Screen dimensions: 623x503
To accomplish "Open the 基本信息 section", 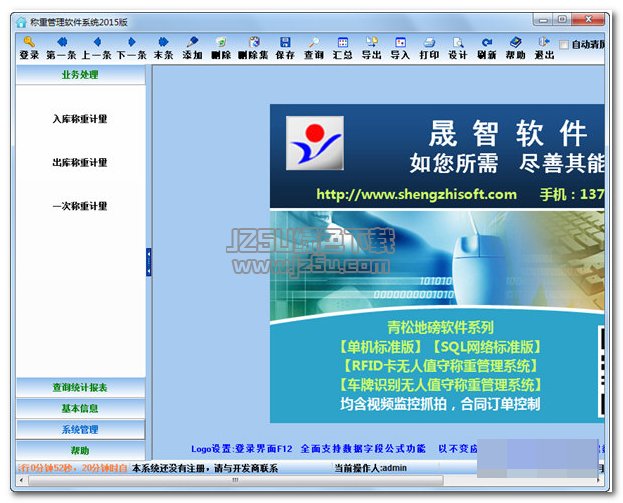I will [x=80, y=408].
